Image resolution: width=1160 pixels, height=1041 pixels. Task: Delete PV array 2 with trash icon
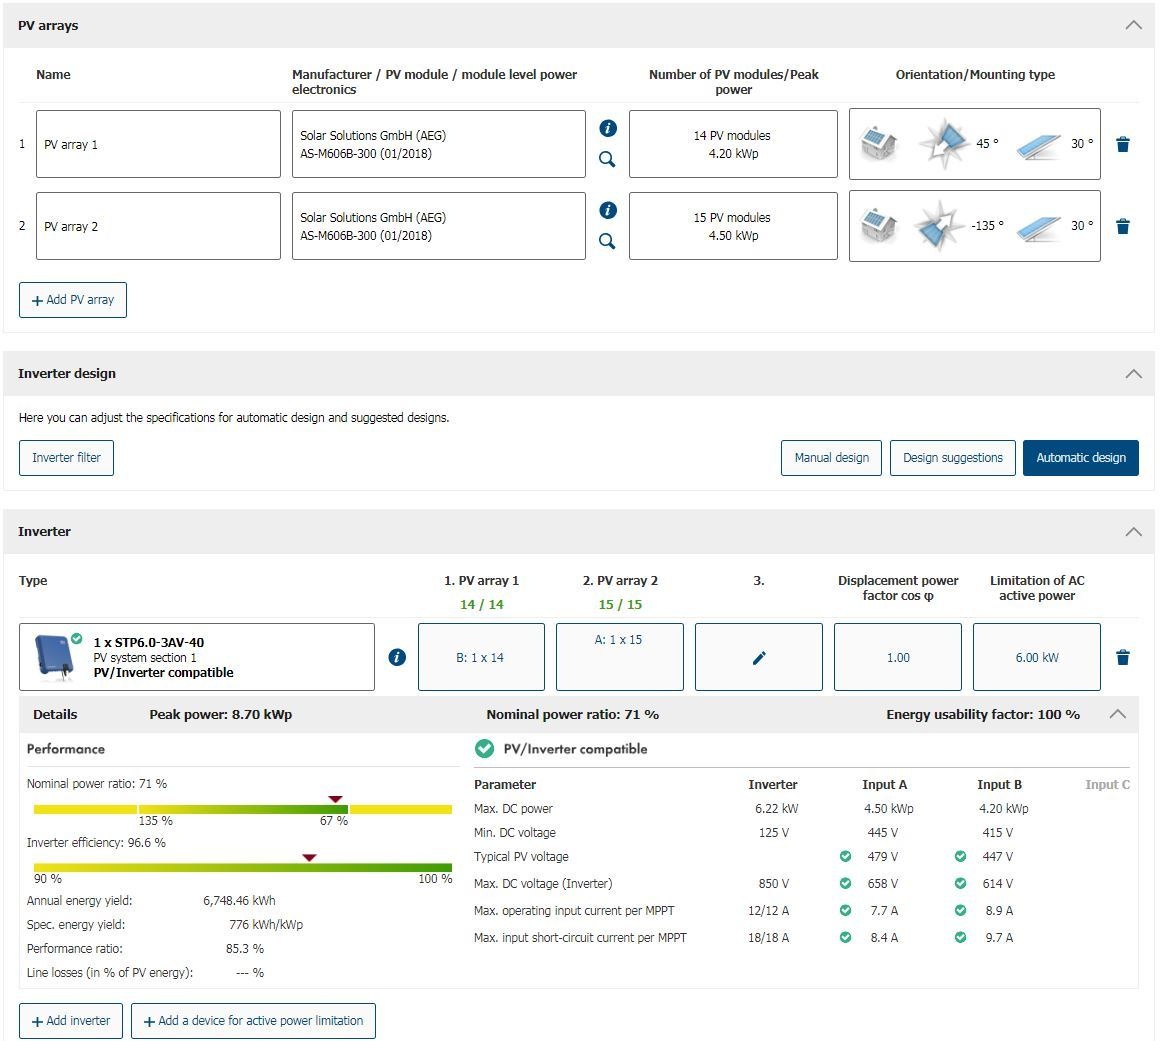tap(1122, 226)
